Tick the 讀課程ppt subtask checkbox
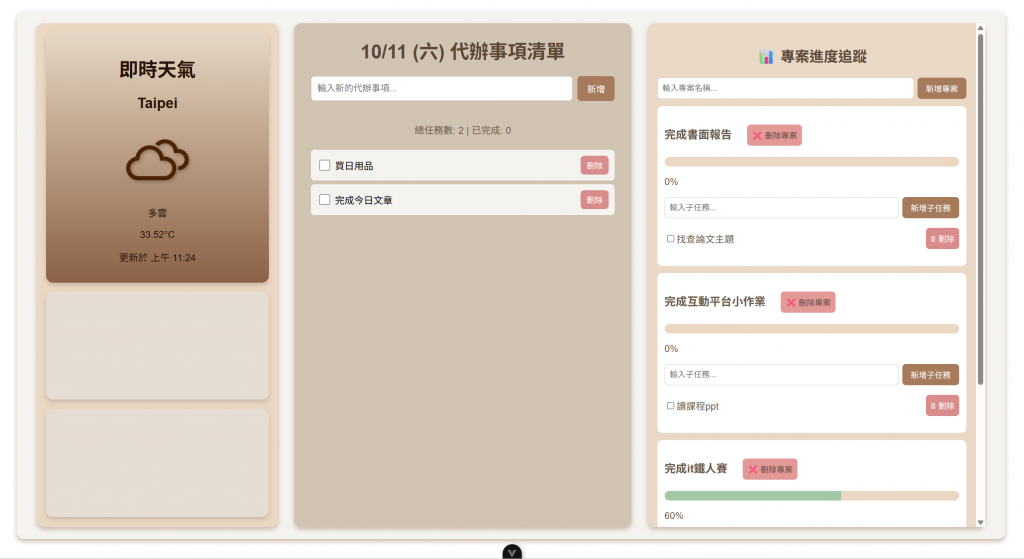This screenshot has height=559, width=1024. (670, 406)
